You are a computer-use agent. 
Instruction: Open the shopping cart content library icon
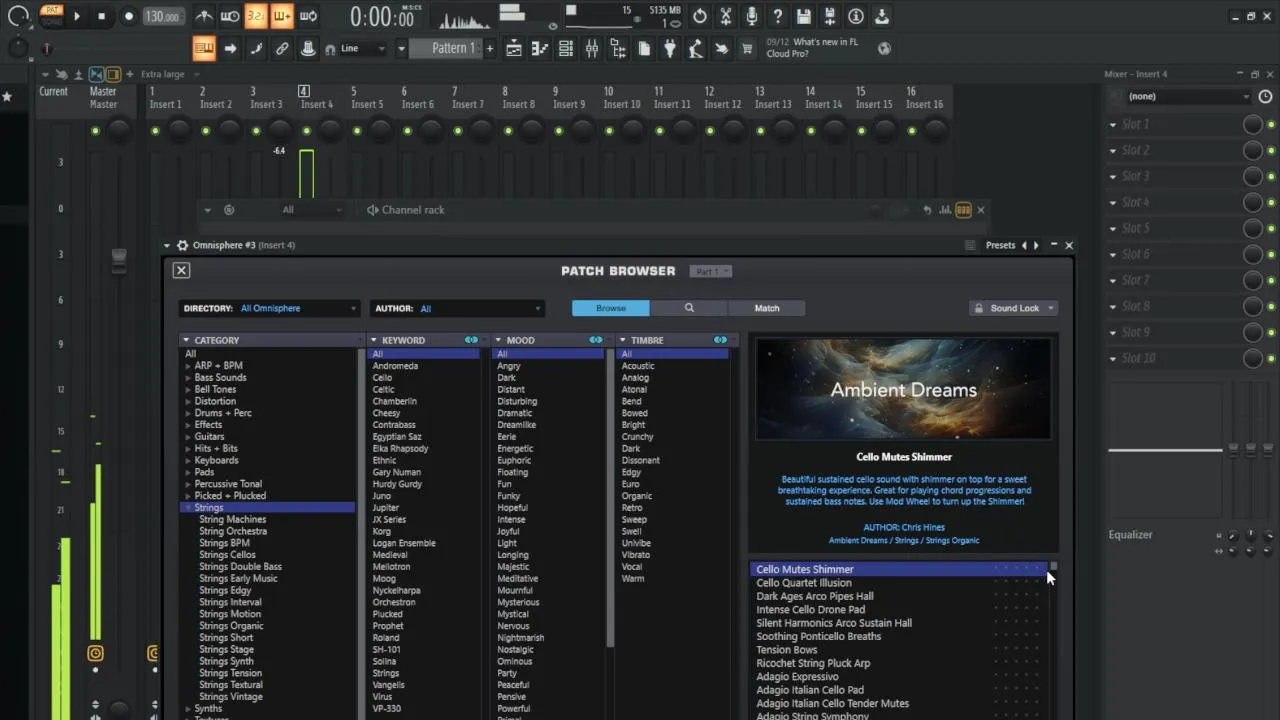click(746, 48)
